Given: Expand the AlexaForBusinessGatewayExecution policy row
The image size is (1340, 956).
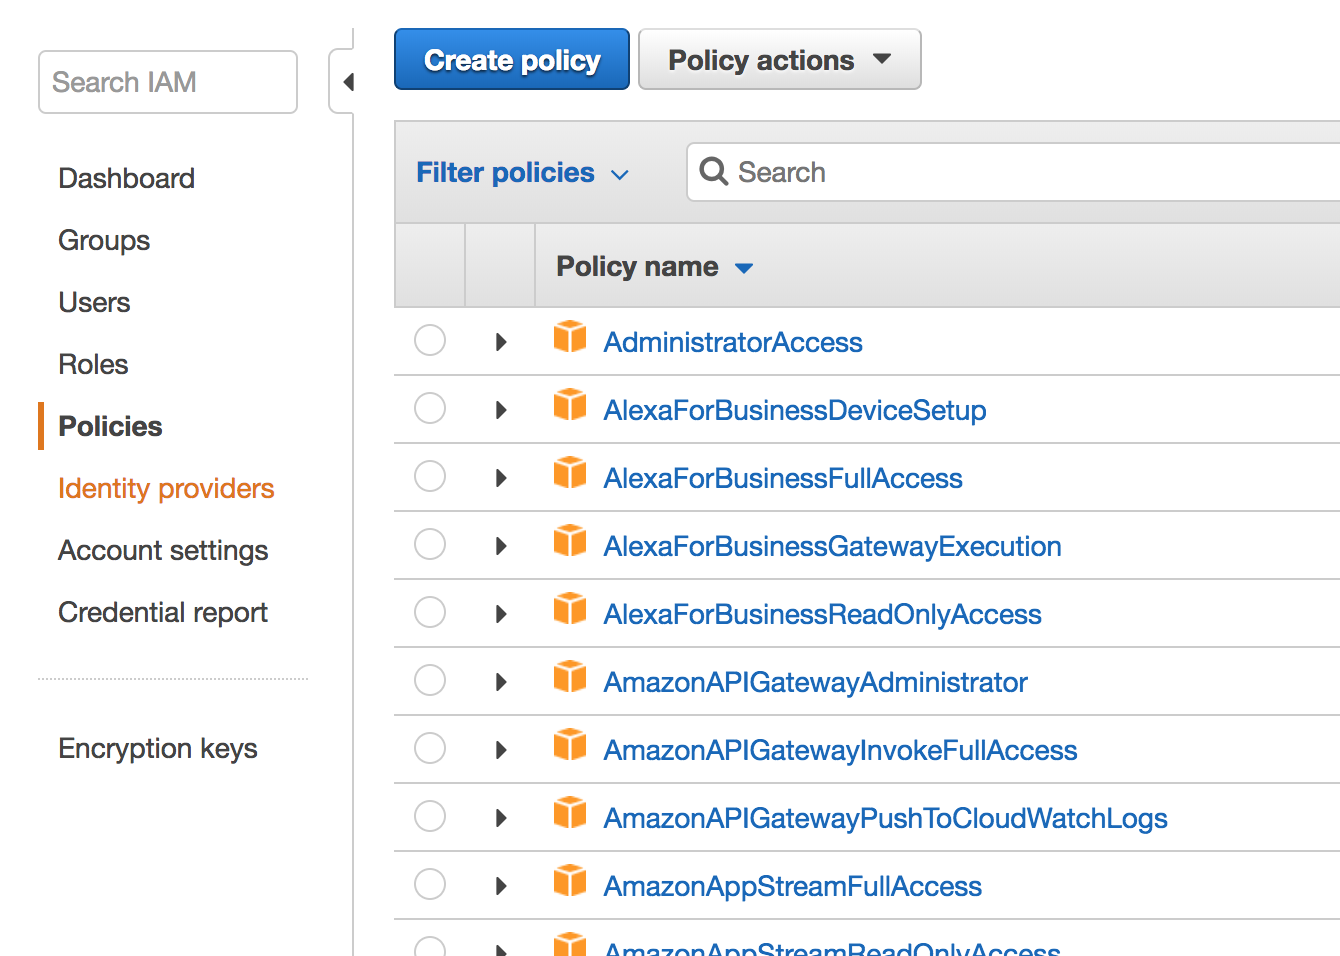Looking at the screenshot, I should [501, 546].
